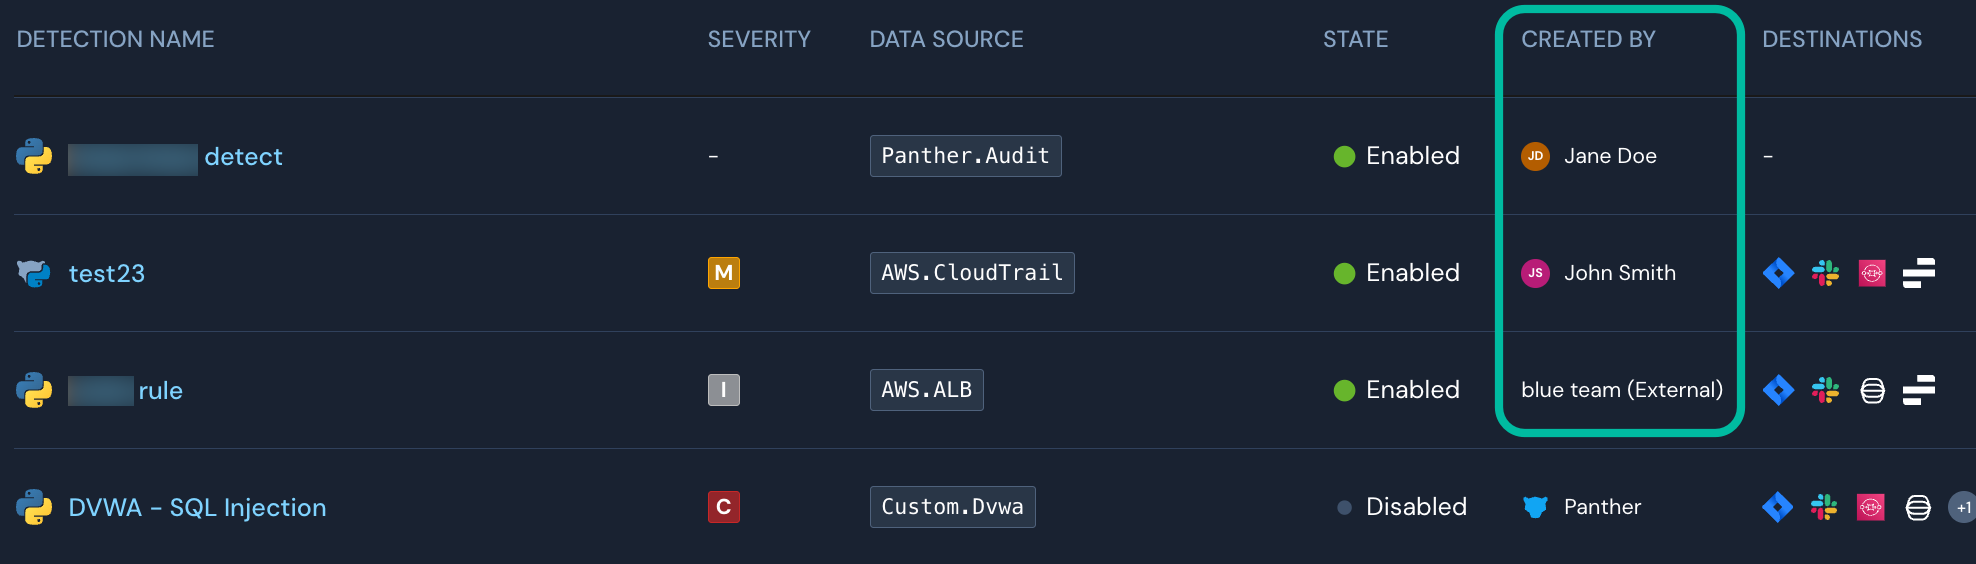Expand the +1 more destinations badge
Screen dimensions: 1976x564
[x=1963, y=507]
